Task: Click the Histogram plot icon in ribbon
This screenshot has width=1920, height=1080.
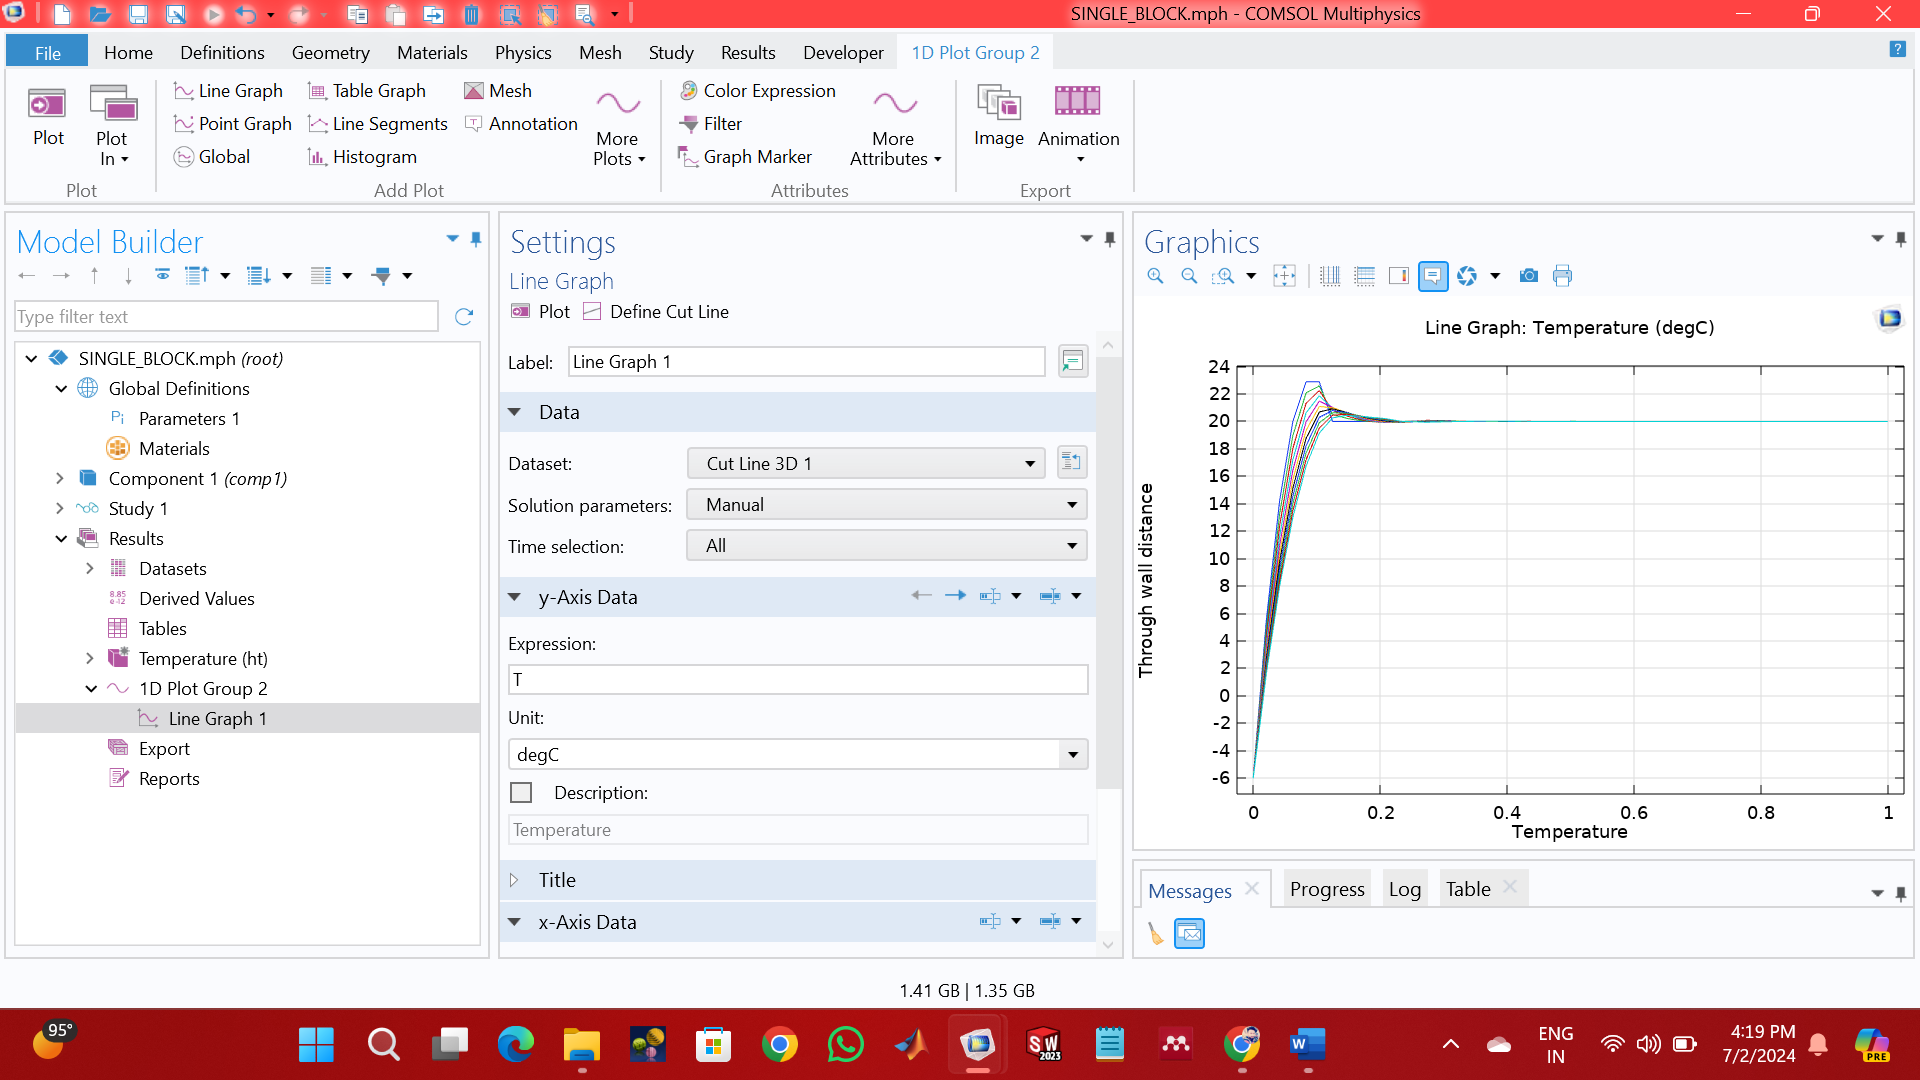Action: [x=317, y=157]
